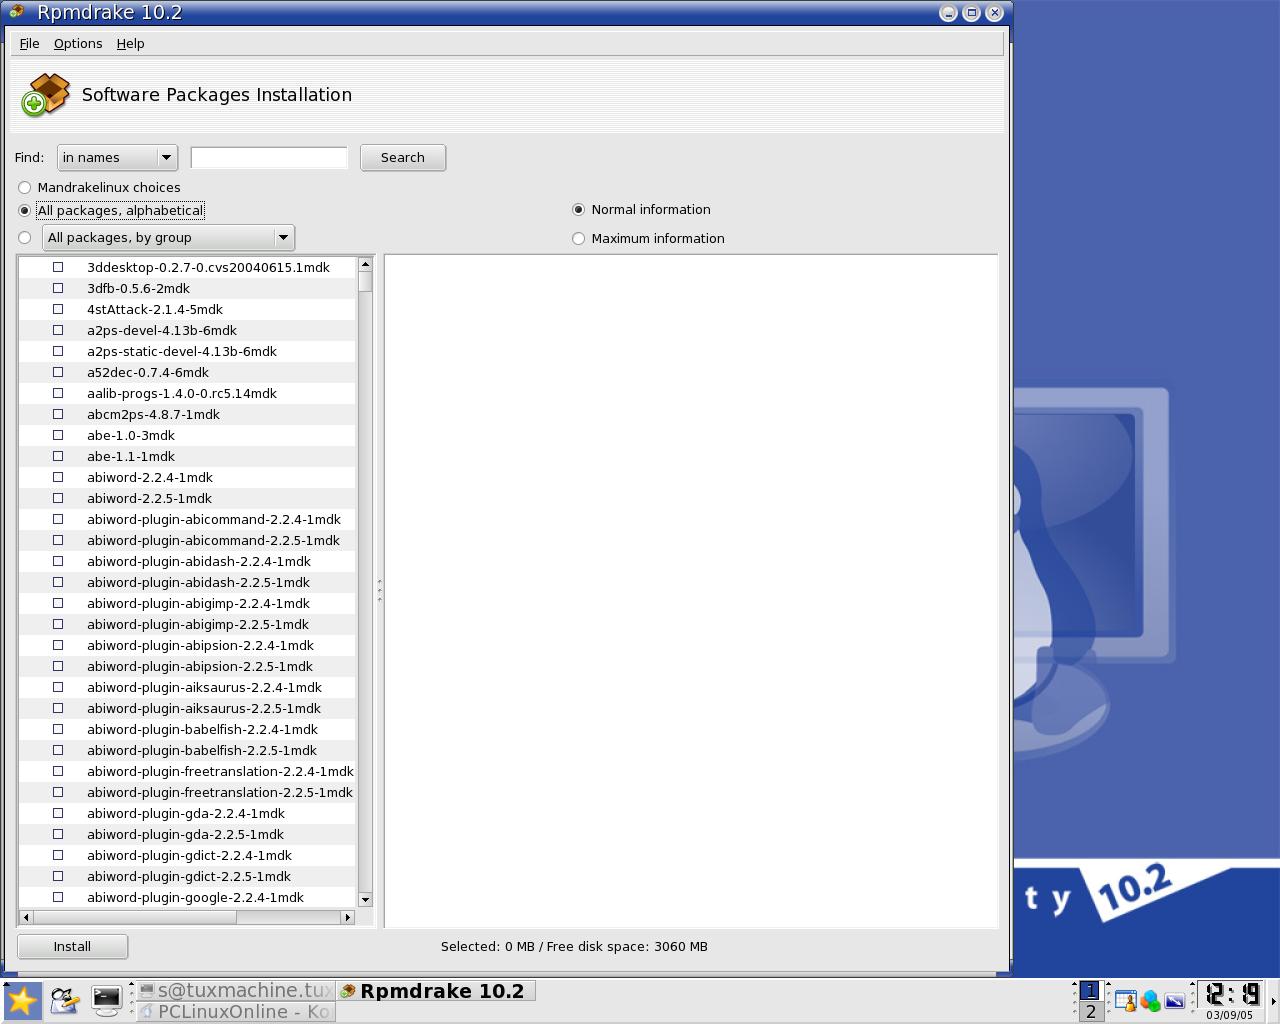Screen dimensions: 1280x1024
Task: Expand the 'All packages, by group' dropdown
Action: pyautogui.click(x=168, y=238)
